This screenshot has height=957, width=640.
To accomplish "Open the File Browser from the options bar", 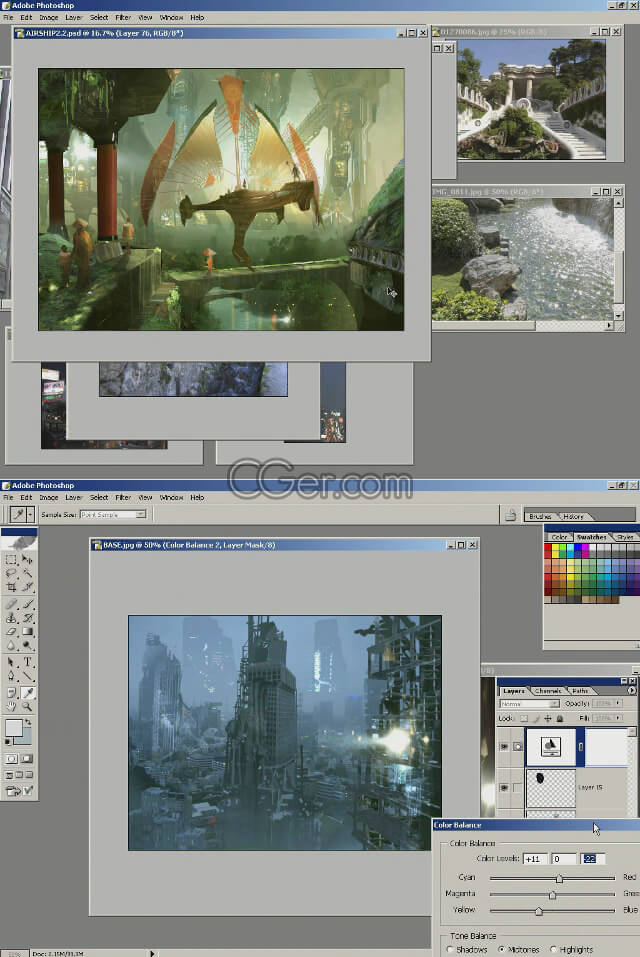I will 511,515.
